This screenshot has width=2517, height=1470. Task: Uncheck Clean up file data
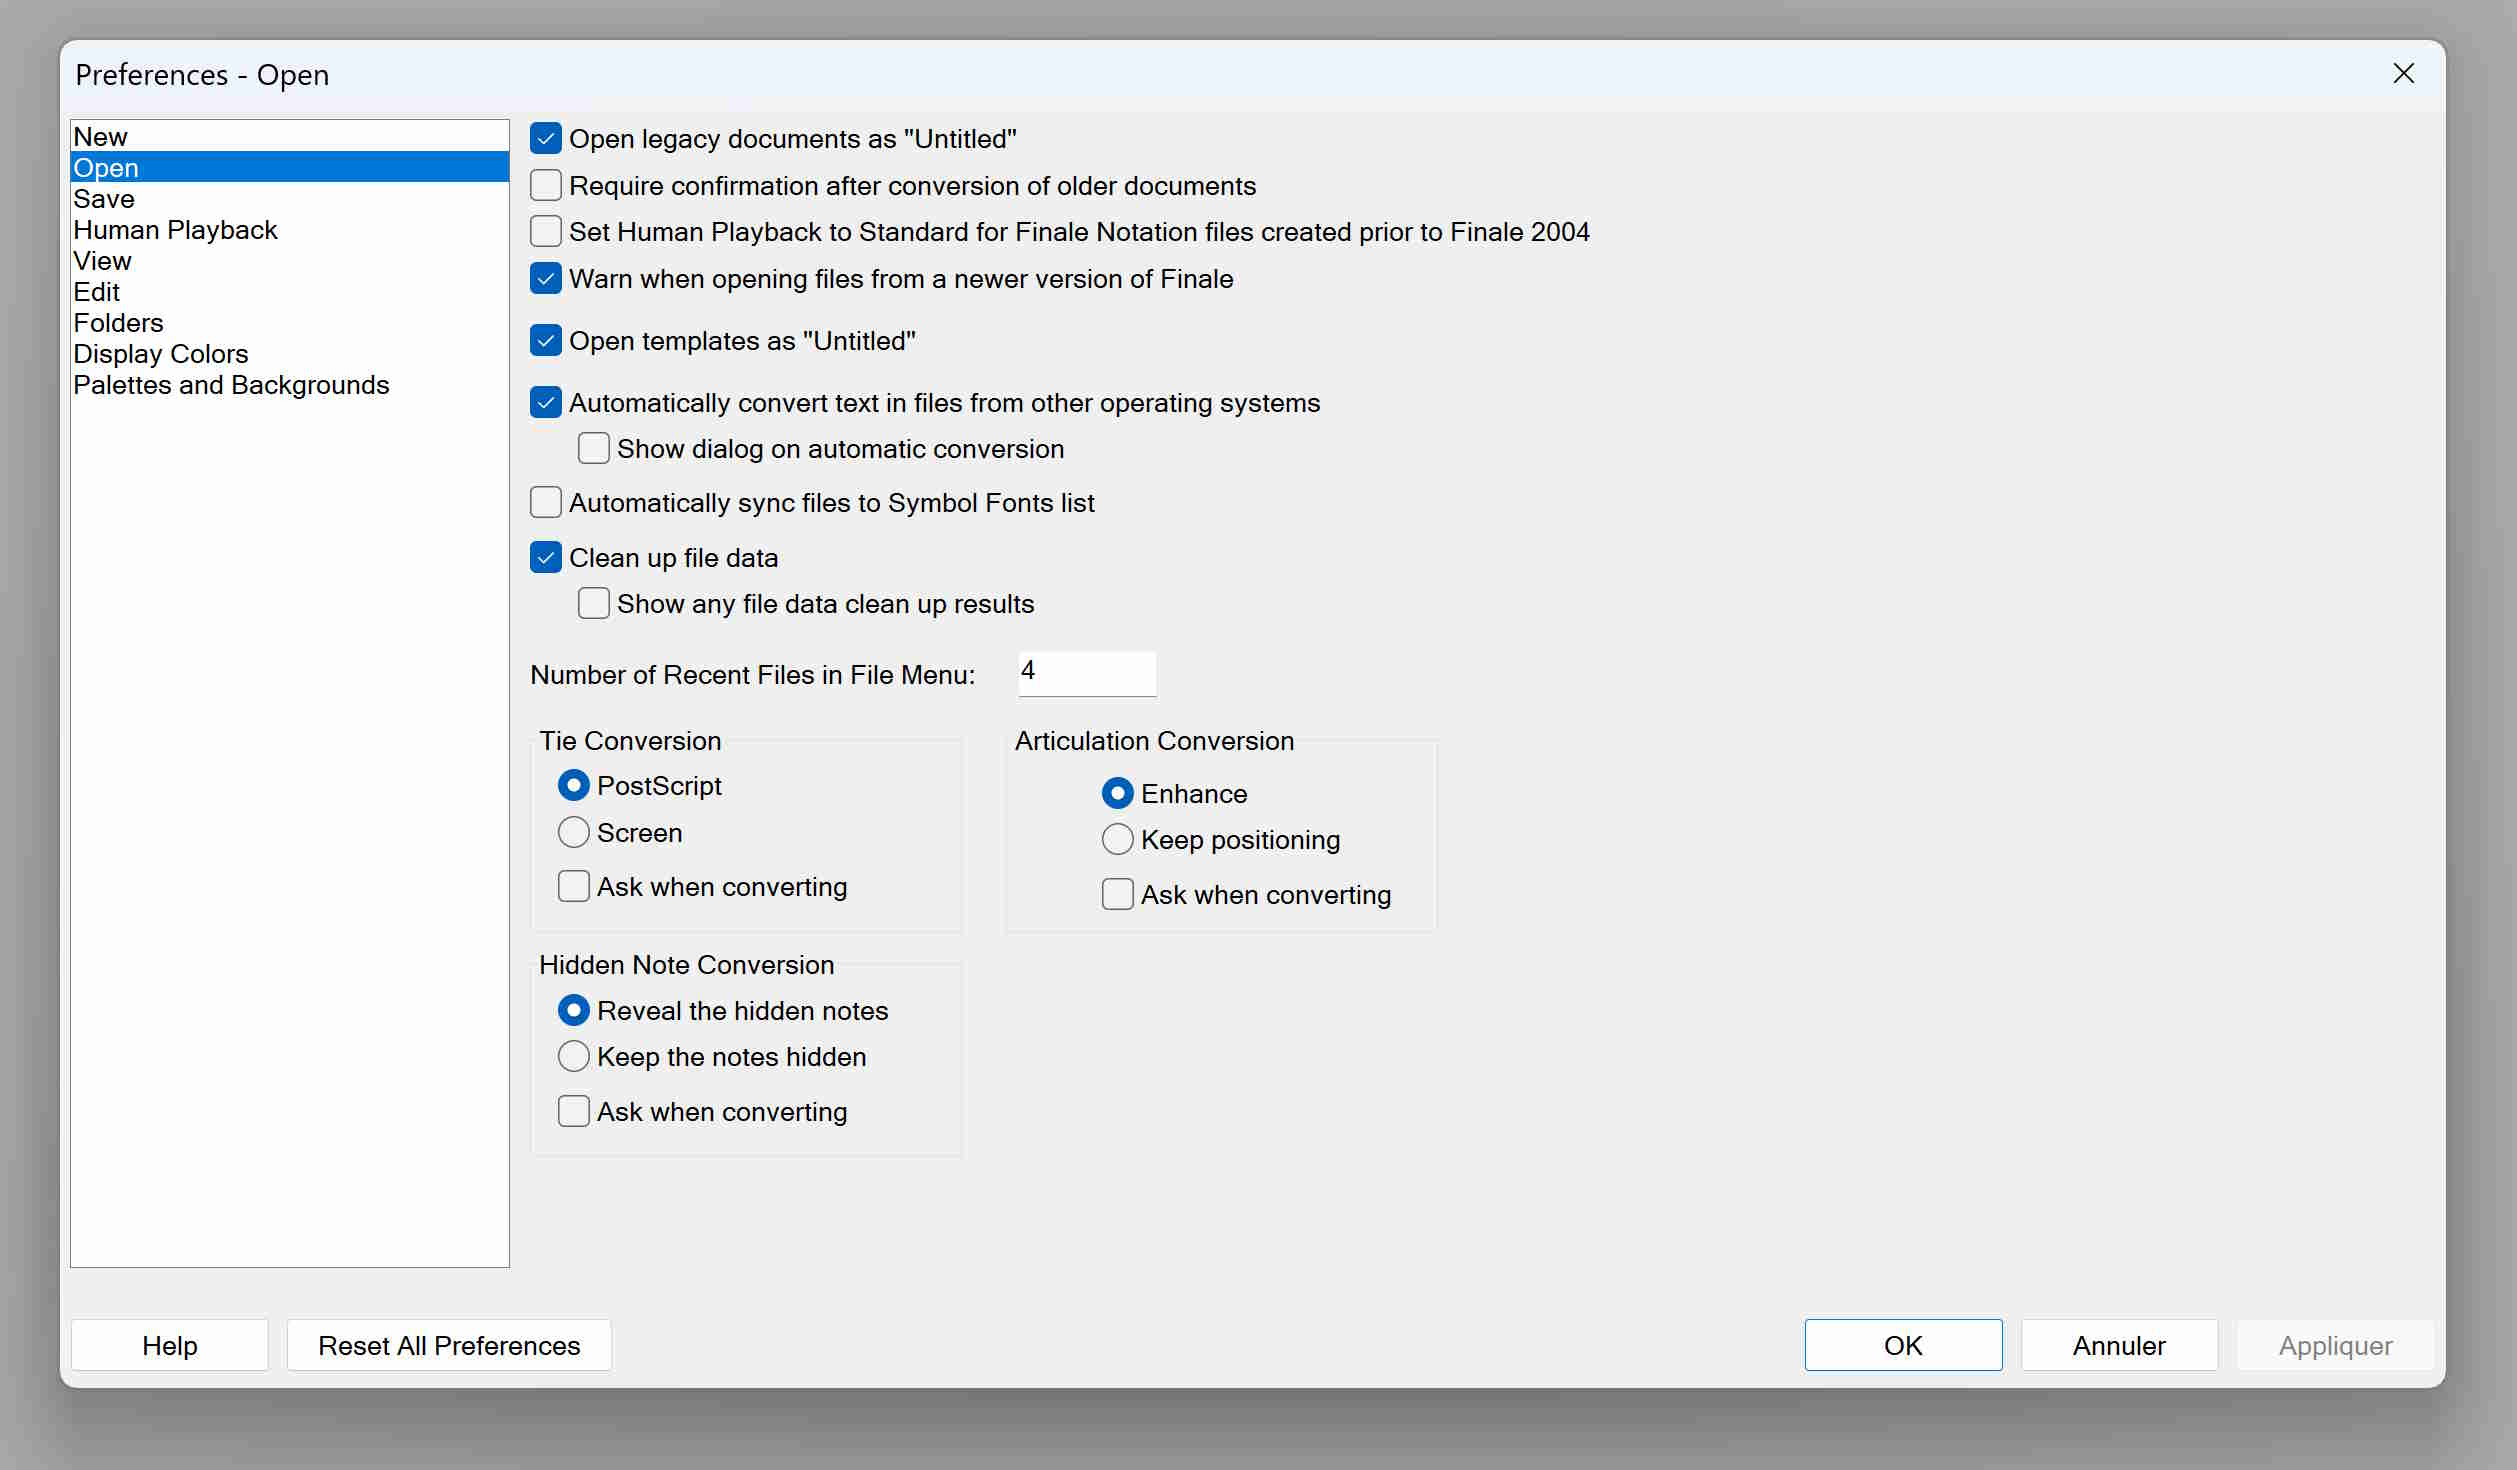pos(546,558)
